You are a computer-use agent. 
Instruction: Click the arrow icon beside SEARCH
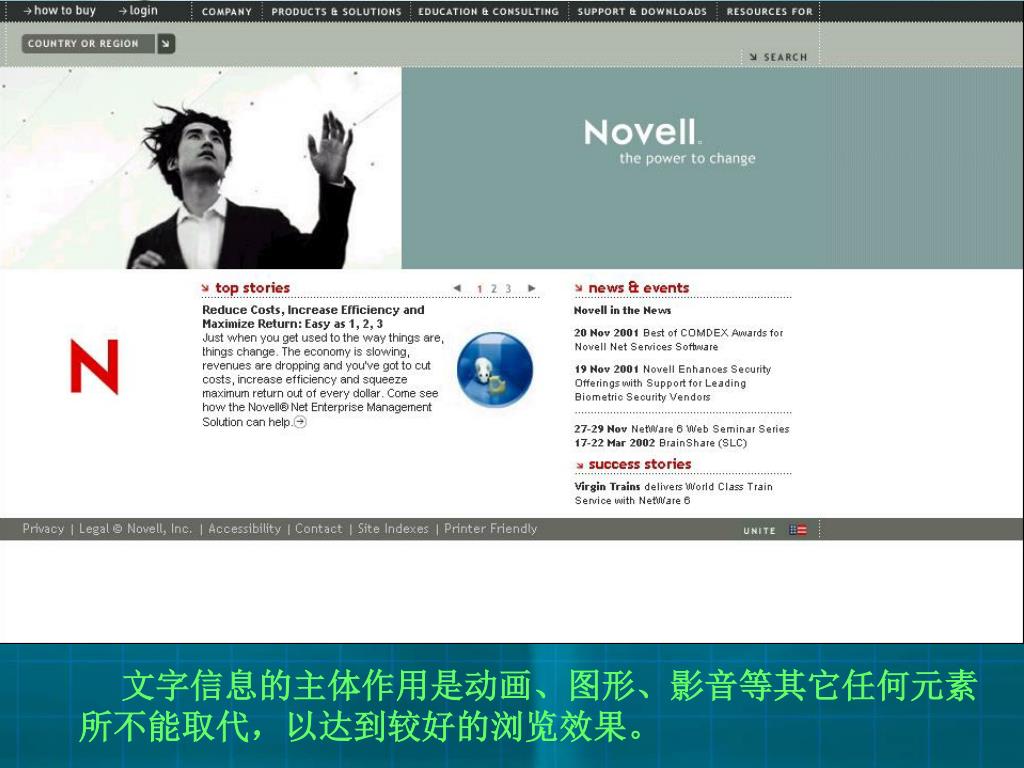754,57
